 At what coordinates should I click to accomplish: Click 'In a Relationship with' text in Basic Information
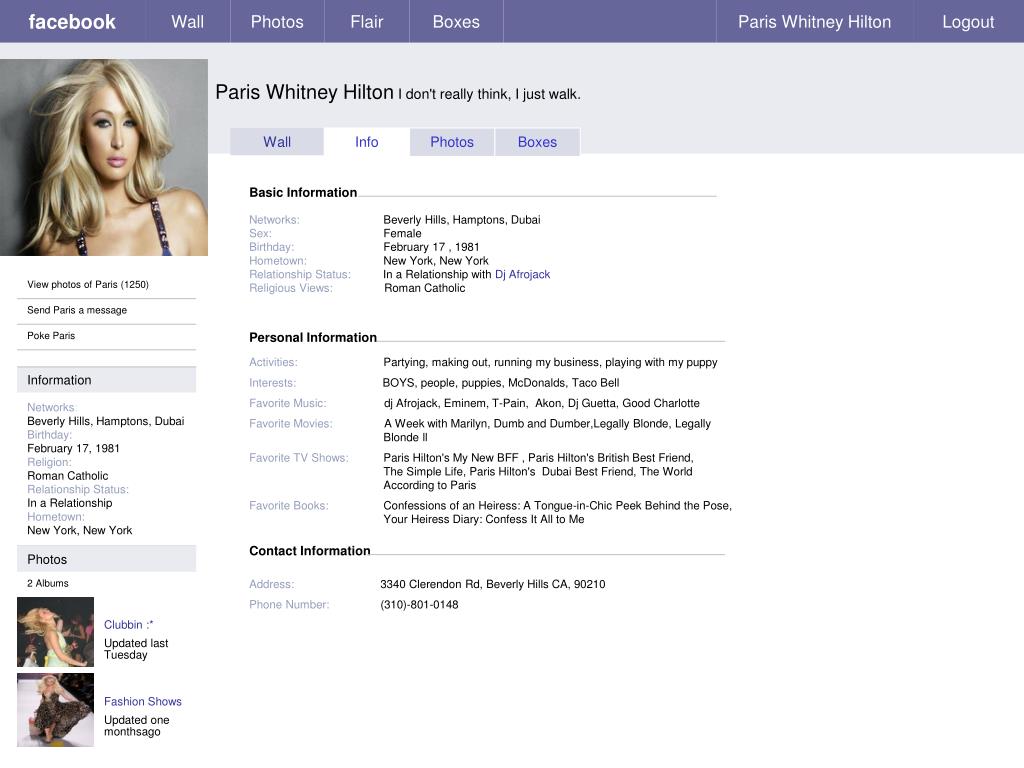coord(438,274)
